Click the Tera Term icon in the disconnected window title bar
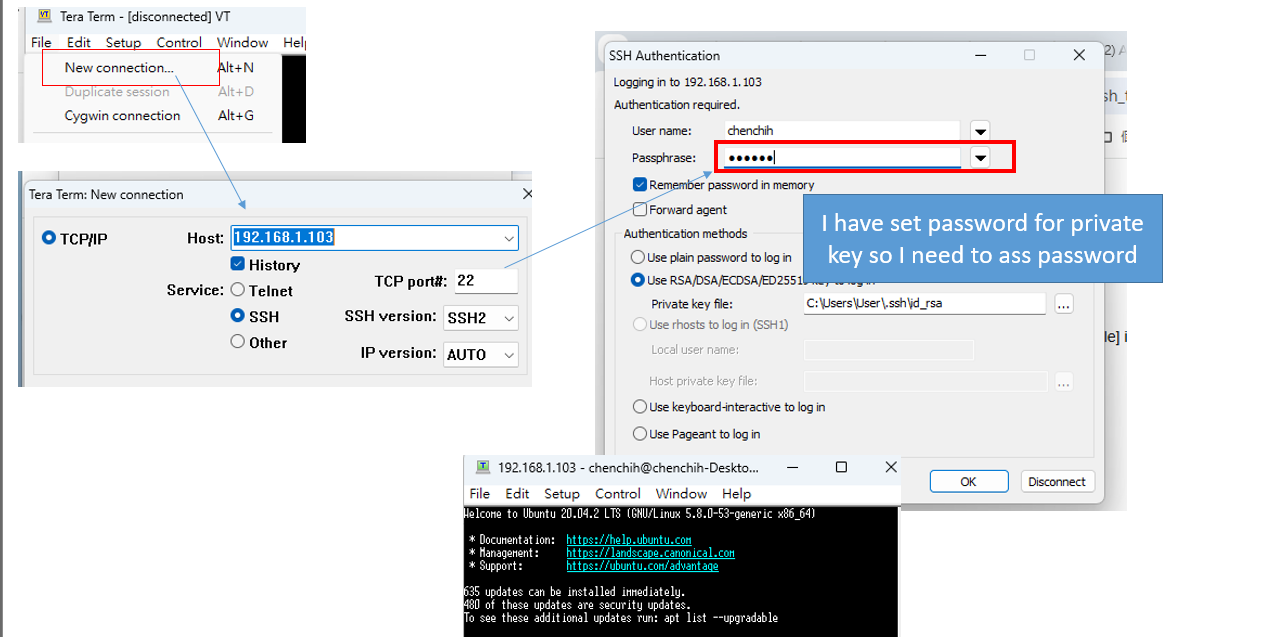 [44, 16]
